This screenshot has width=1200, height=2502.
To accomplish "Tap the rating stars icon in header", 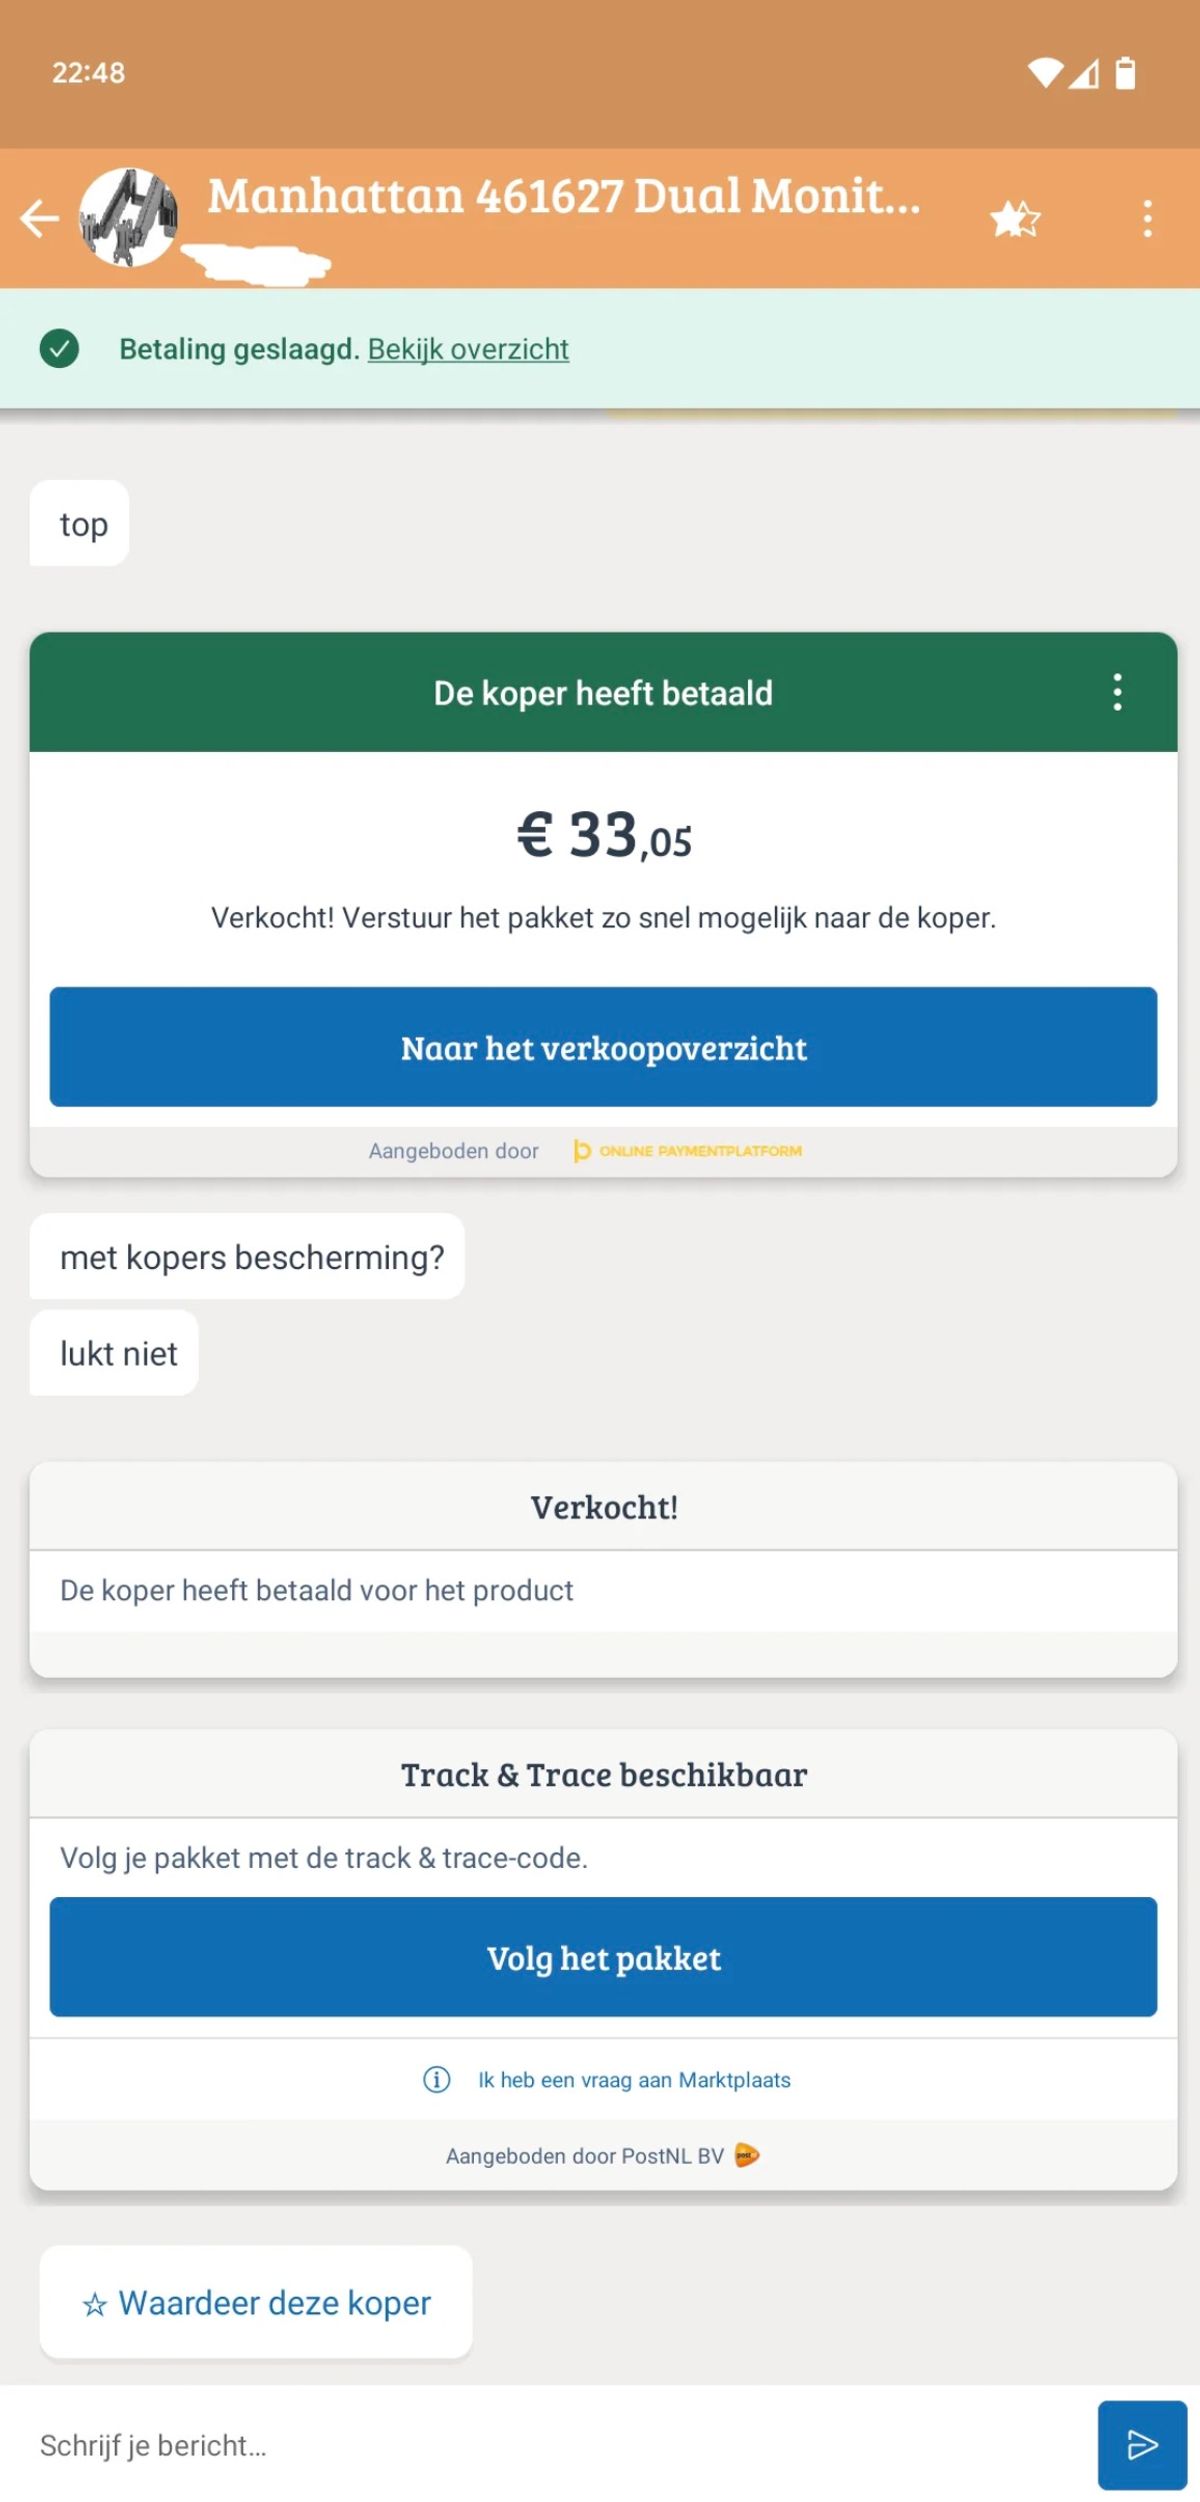I will coord(1015,219).
